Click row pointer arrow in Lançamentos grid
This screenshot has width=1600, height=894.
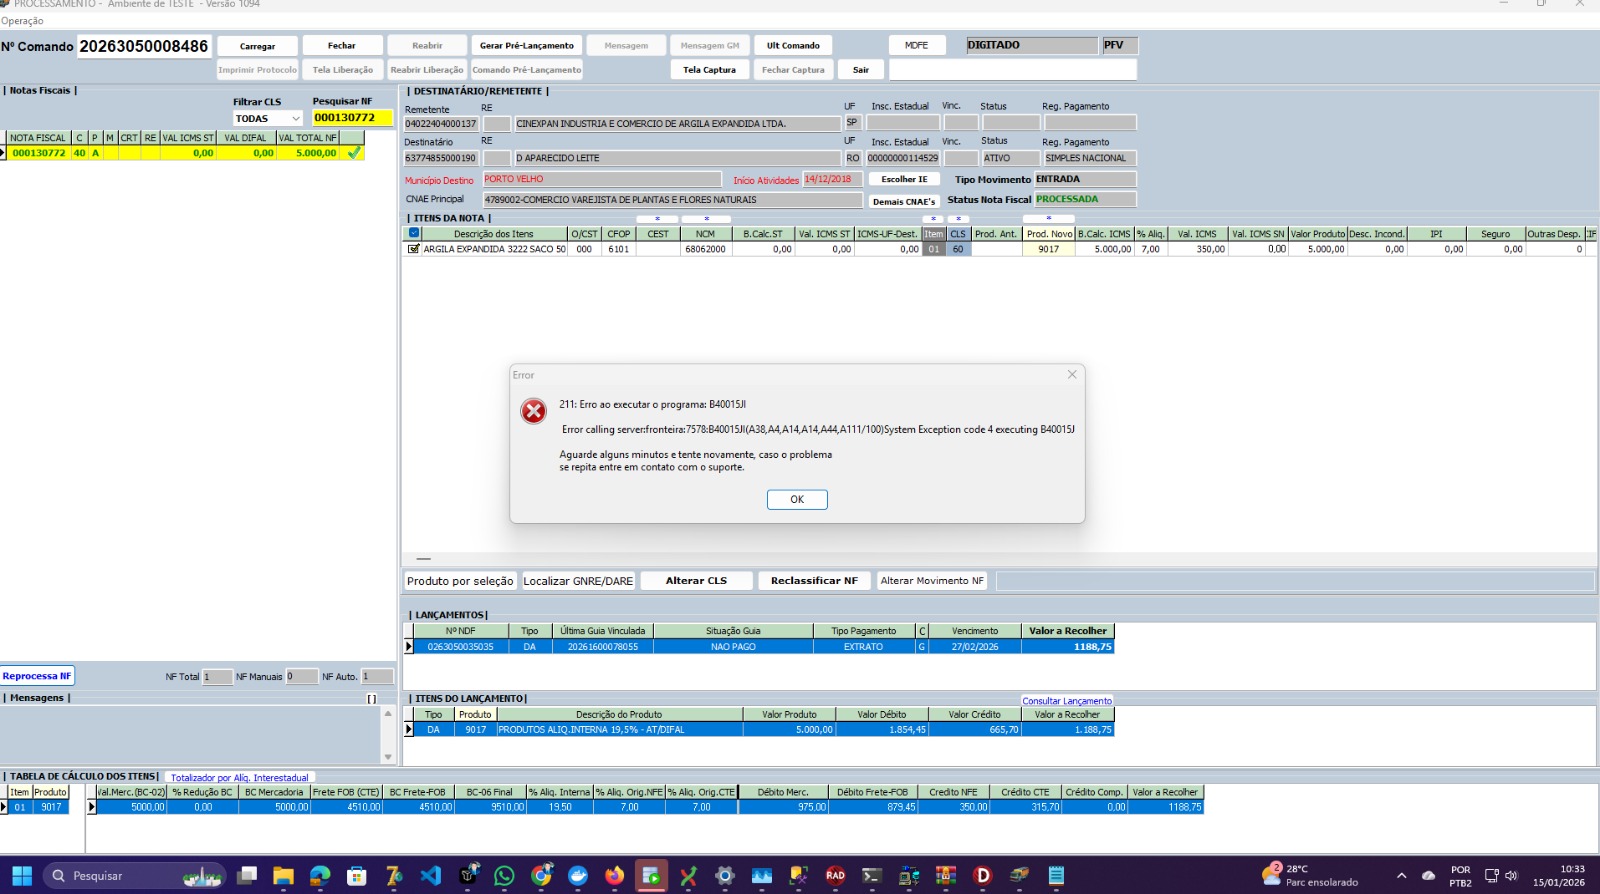click(x=408, y=647)
